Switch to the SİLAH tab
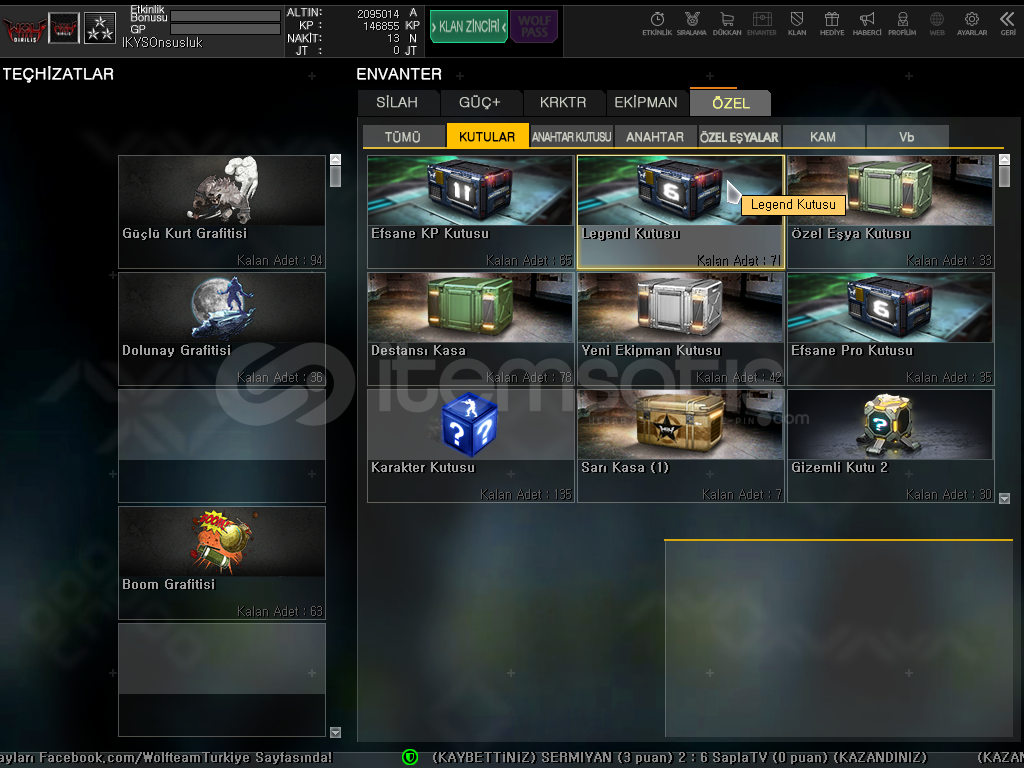This screenshot has height=768, width=1024. (397, 103)
